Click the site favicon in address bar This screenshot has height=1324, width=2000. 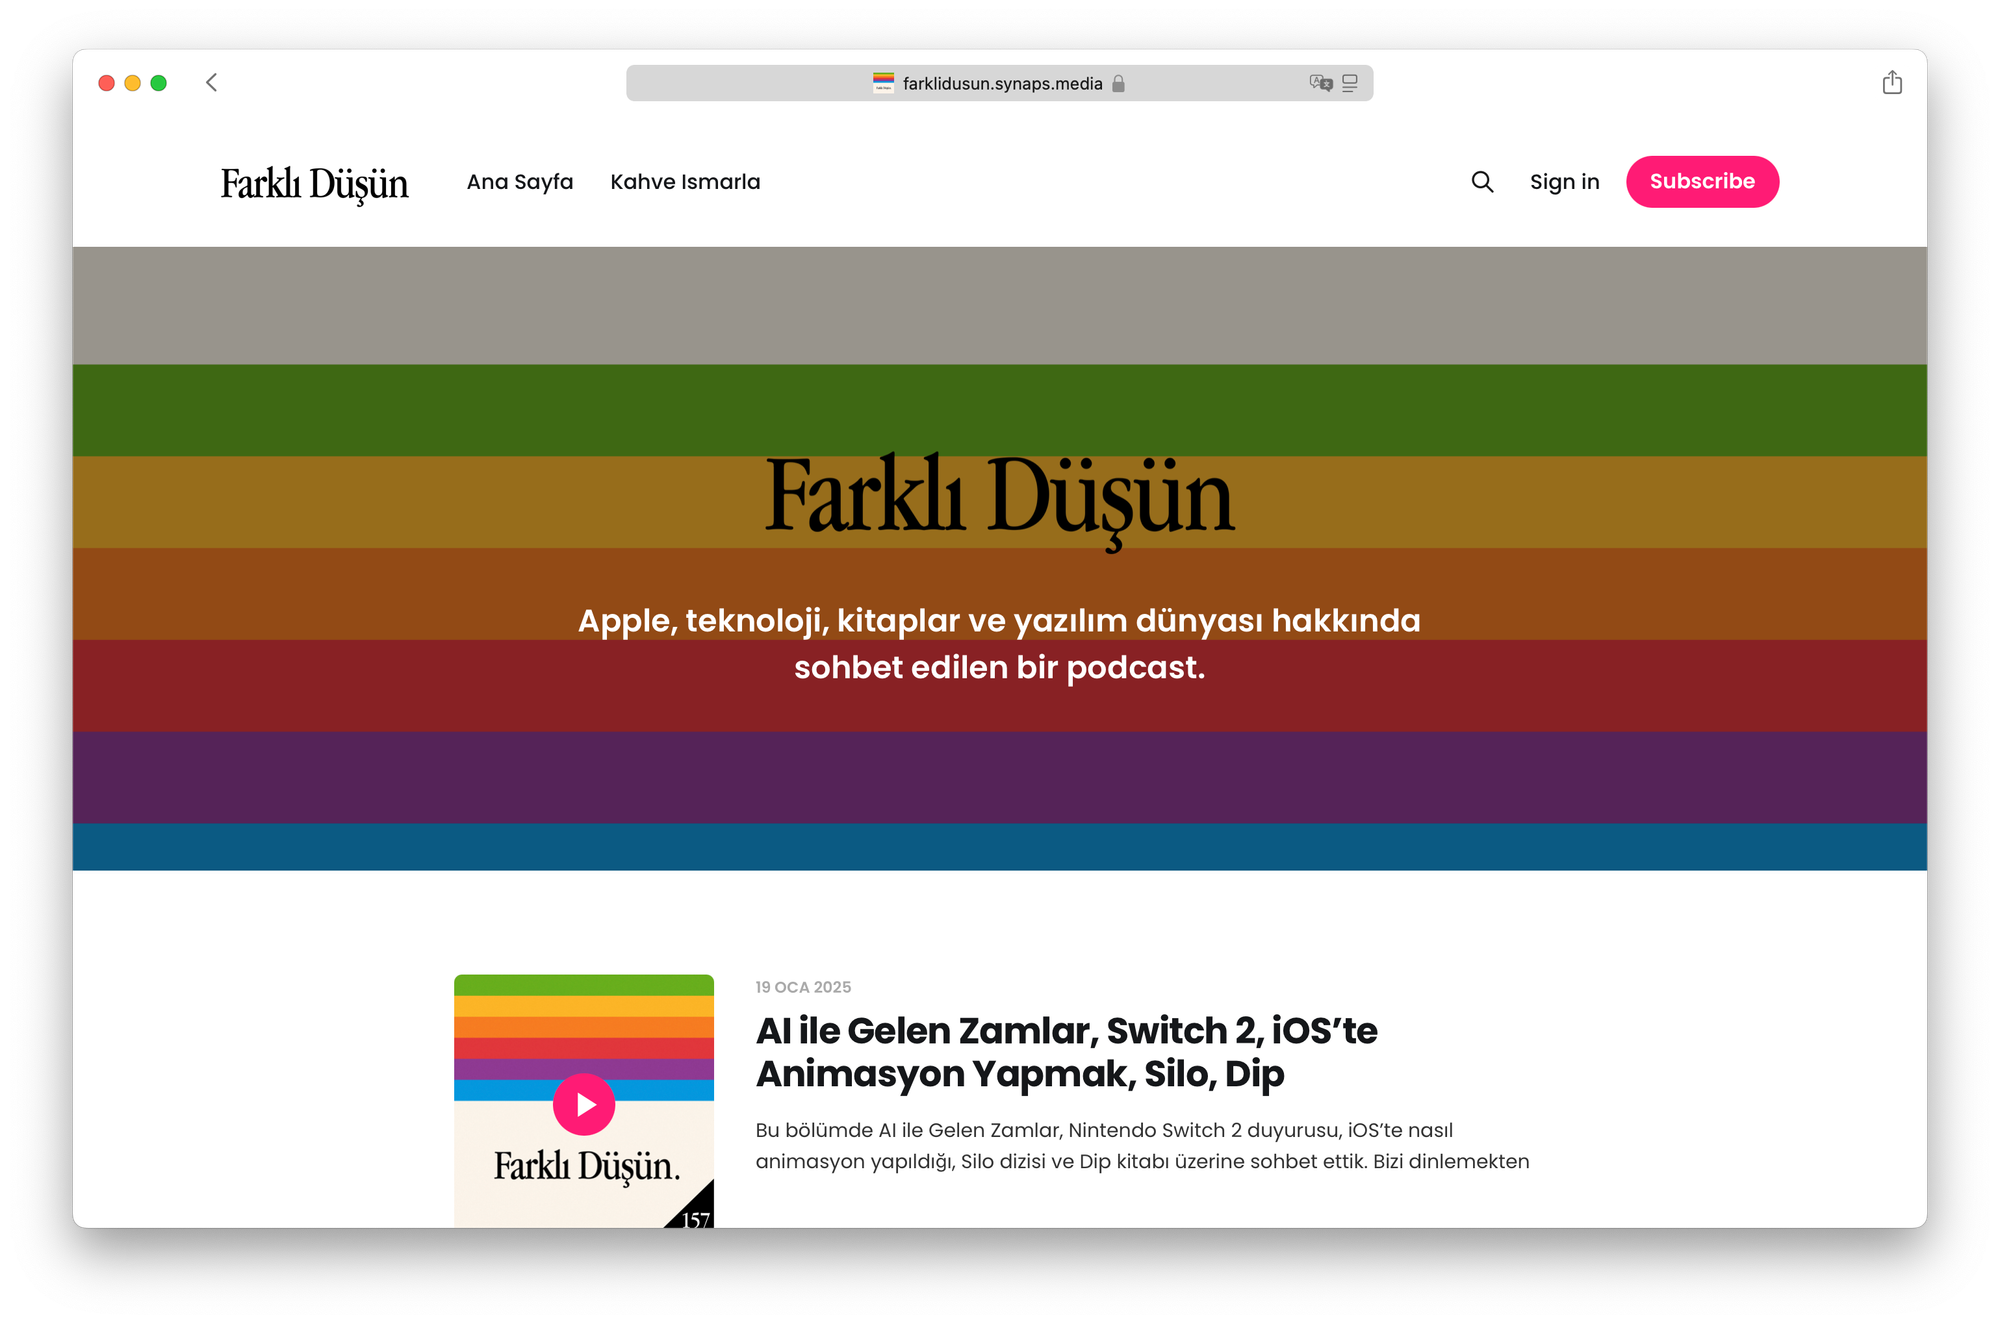[x=883, y=83]
